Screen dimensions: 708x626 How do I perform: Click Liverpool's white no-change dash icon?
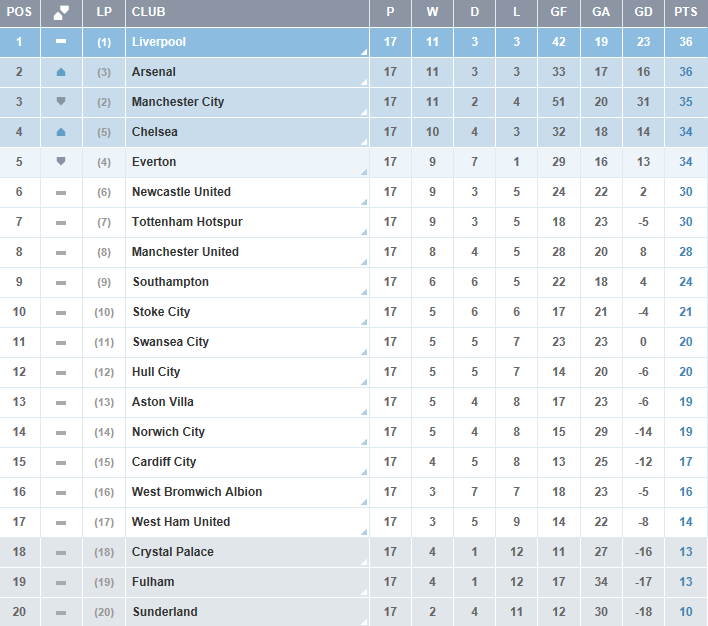point(61,42)
